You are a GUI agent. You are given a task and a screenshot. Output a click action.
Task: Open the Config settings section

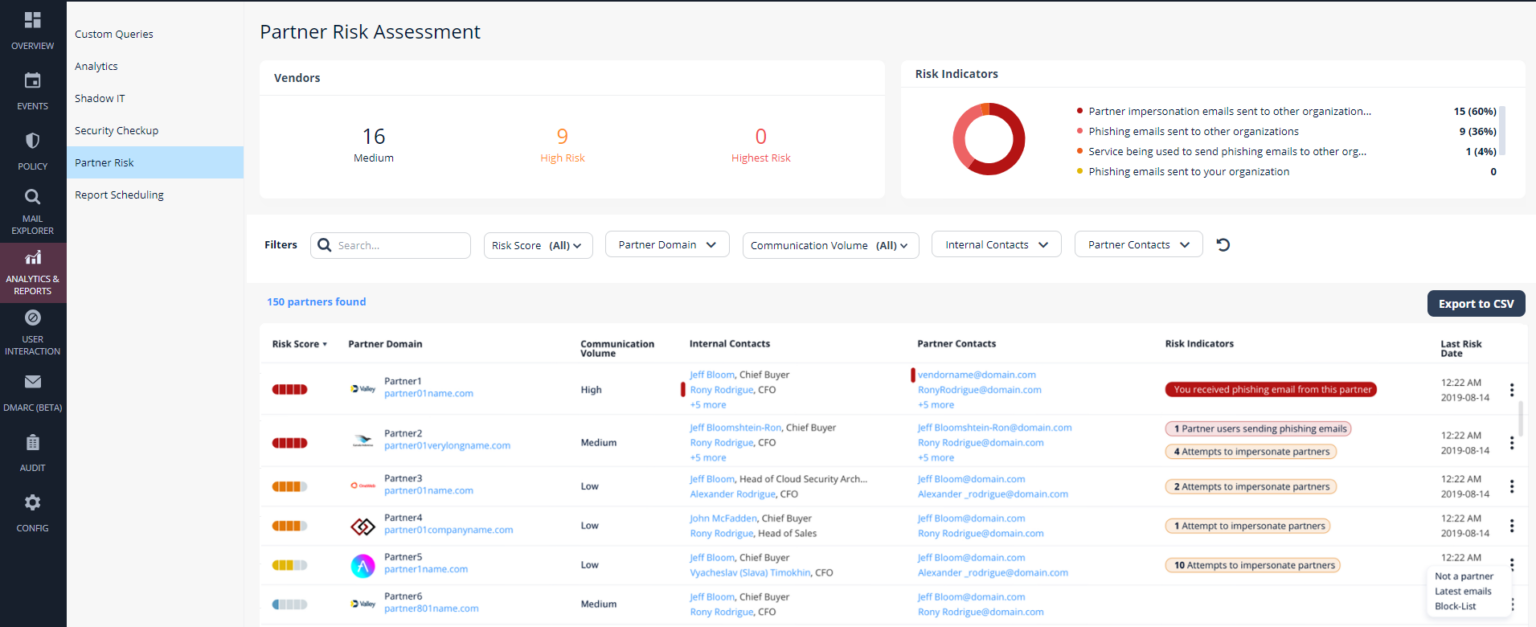coord(32,508)
